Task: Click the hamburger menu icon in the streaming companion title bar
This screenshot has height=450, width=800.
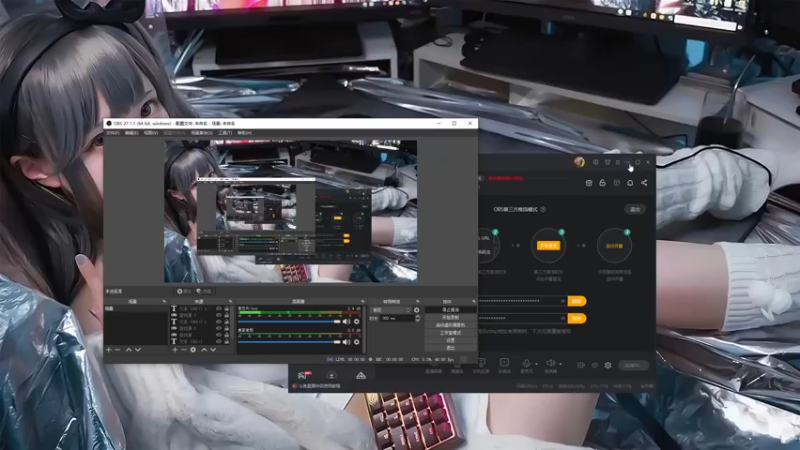Action: coord(617,162)
